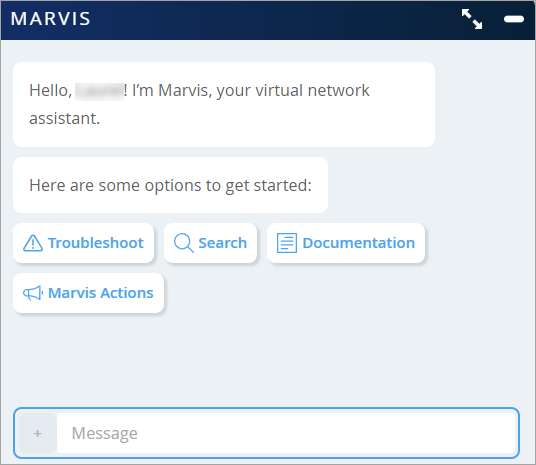Expand the Marvis chat window to full size
The height and width of the screenshot is (465, 536).
(x=472, y=19)
